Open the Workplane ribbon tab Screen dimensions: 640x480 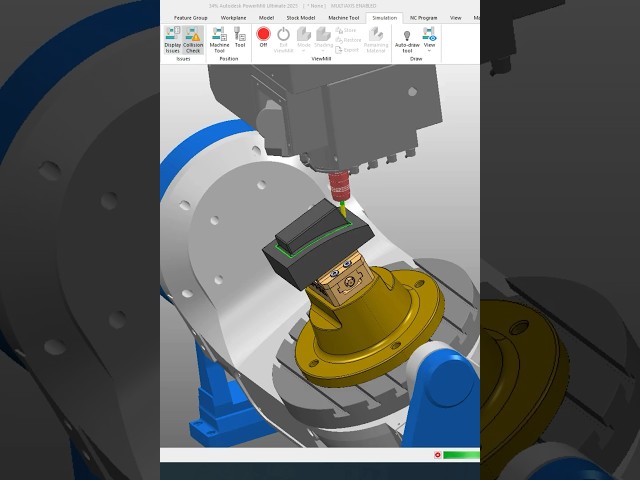233,18
